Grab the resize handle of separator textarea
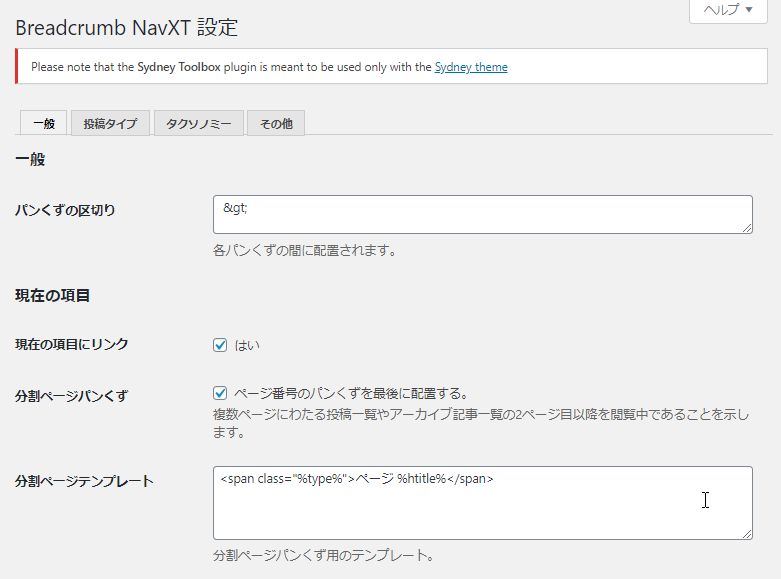Image resolution: width=781 pixels, height=579 pixels. (747, 228)
